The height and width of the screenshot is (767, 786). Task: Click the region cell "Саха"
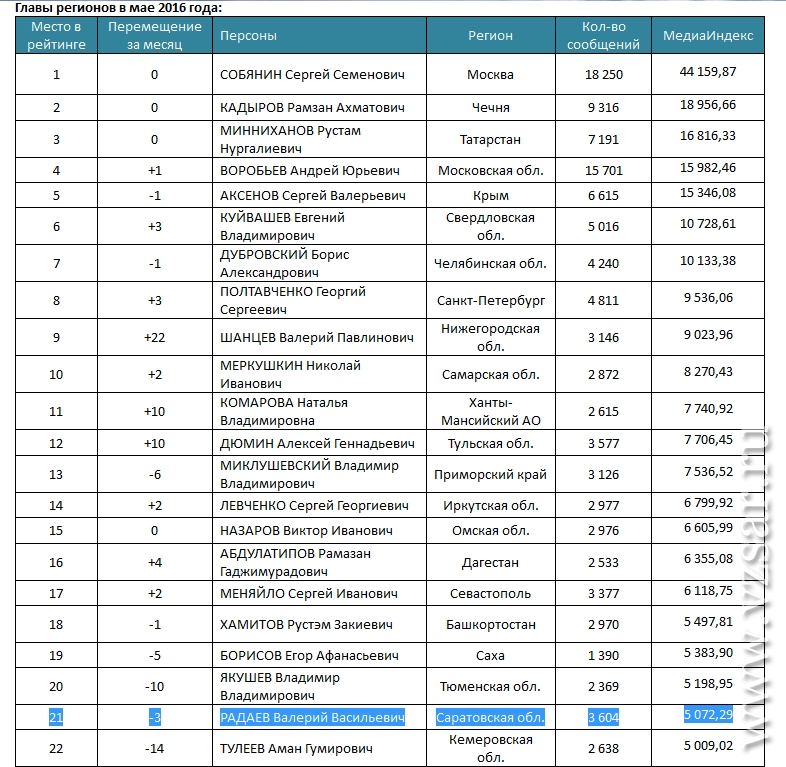coord(490,656)
